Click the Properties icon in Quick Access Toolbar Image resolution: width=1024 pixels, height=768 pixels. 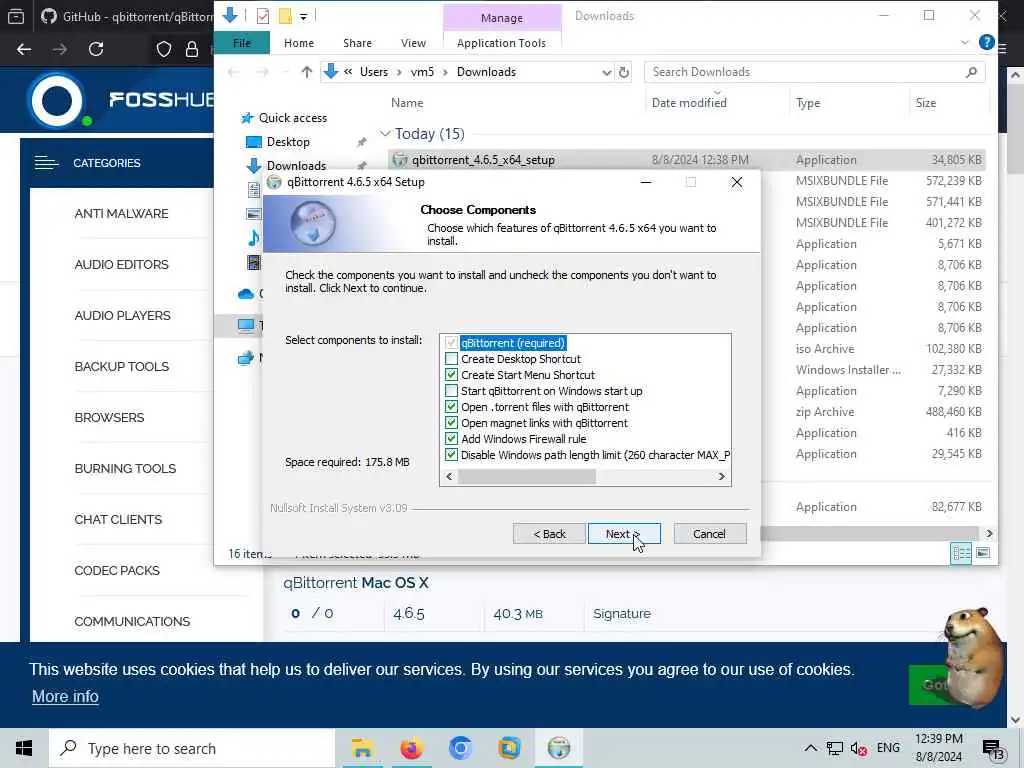pyautogui.click(x=263, y=16)
